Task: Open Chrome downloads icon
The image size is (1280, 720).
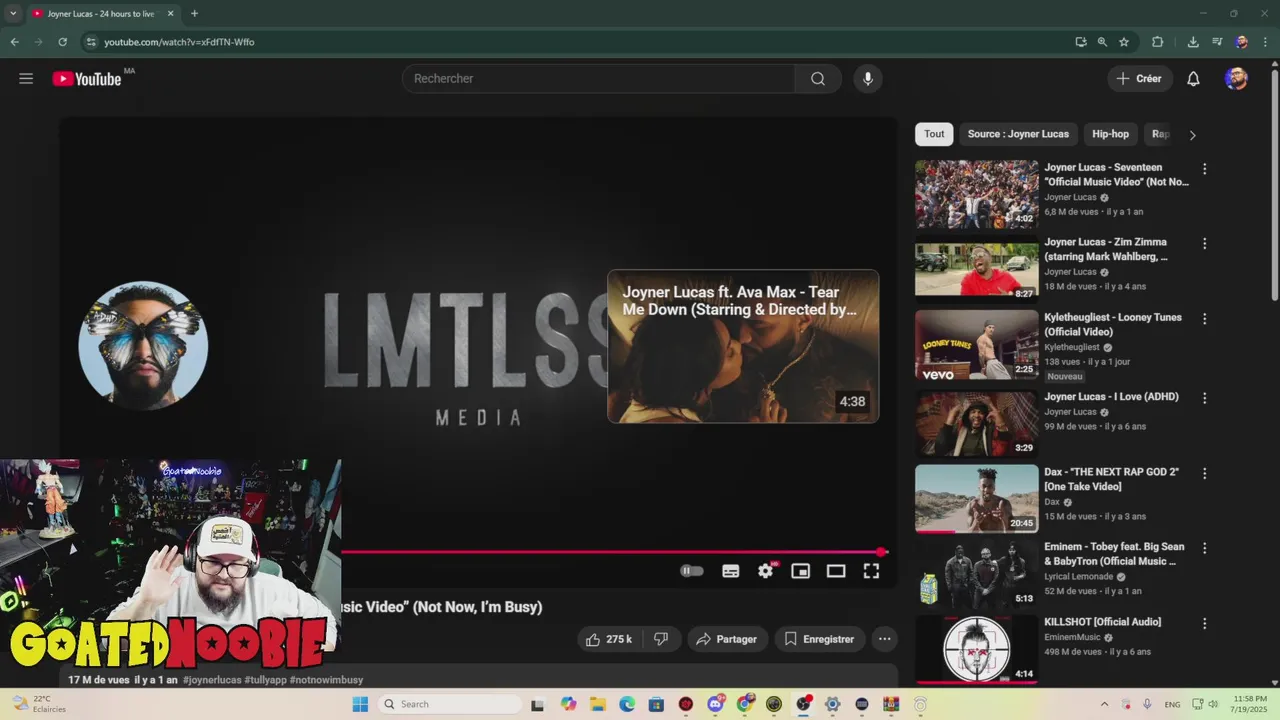Action: point(1193,42)
